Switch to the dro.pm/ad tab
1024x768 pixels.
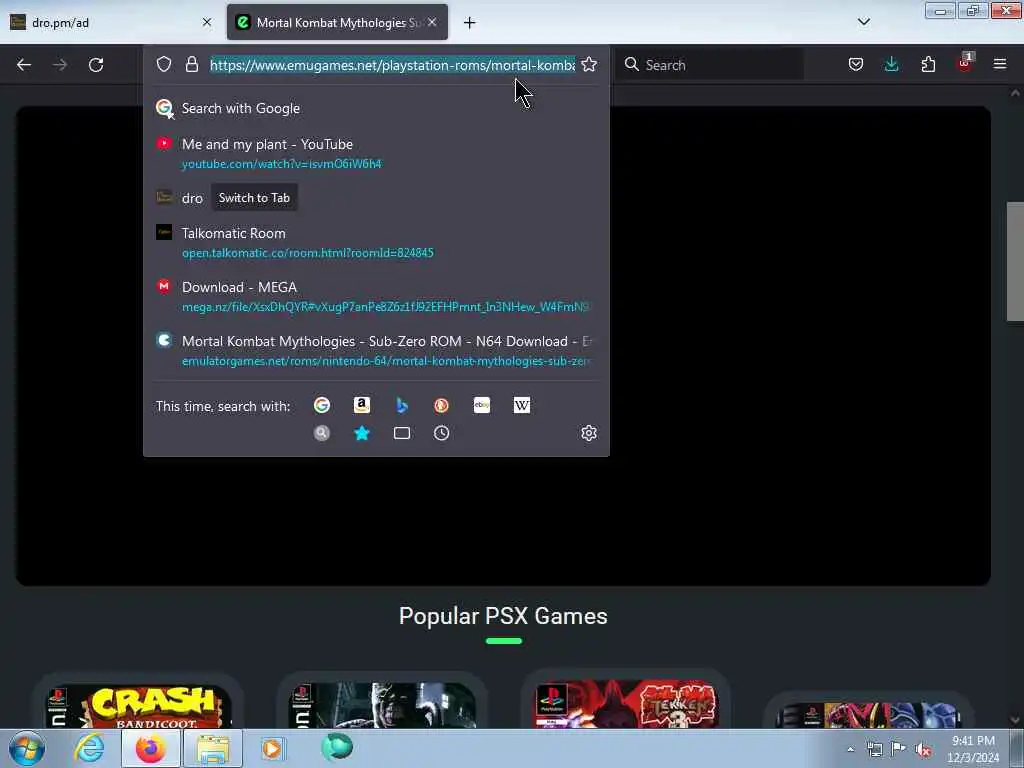pyautogui.click(x=110, y=22)
